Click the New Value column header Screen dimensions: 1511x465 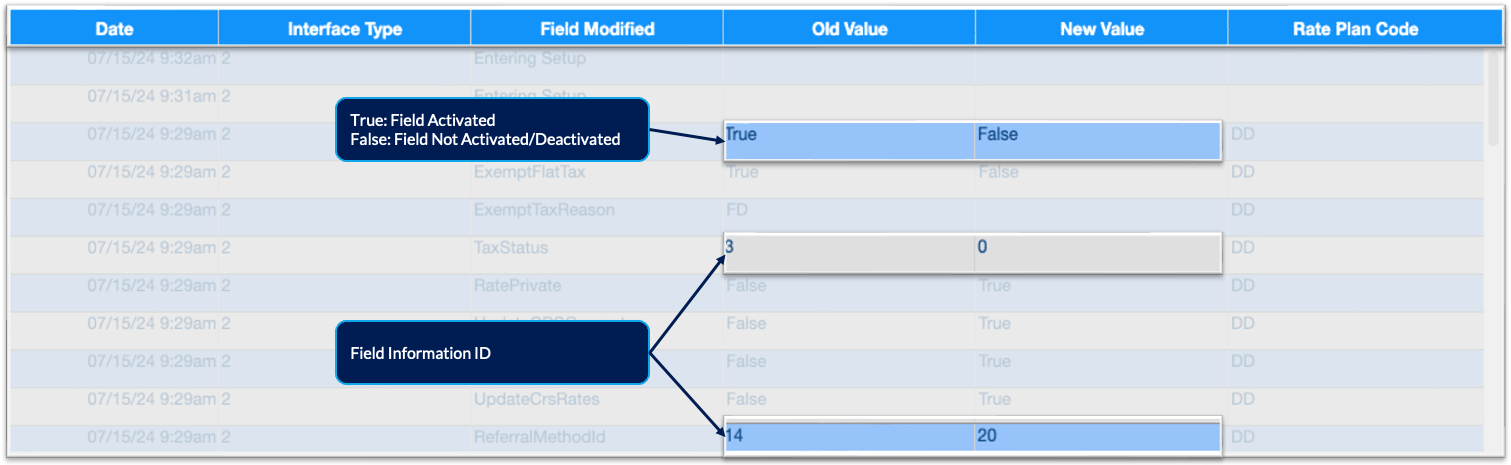click(1101, 29)
